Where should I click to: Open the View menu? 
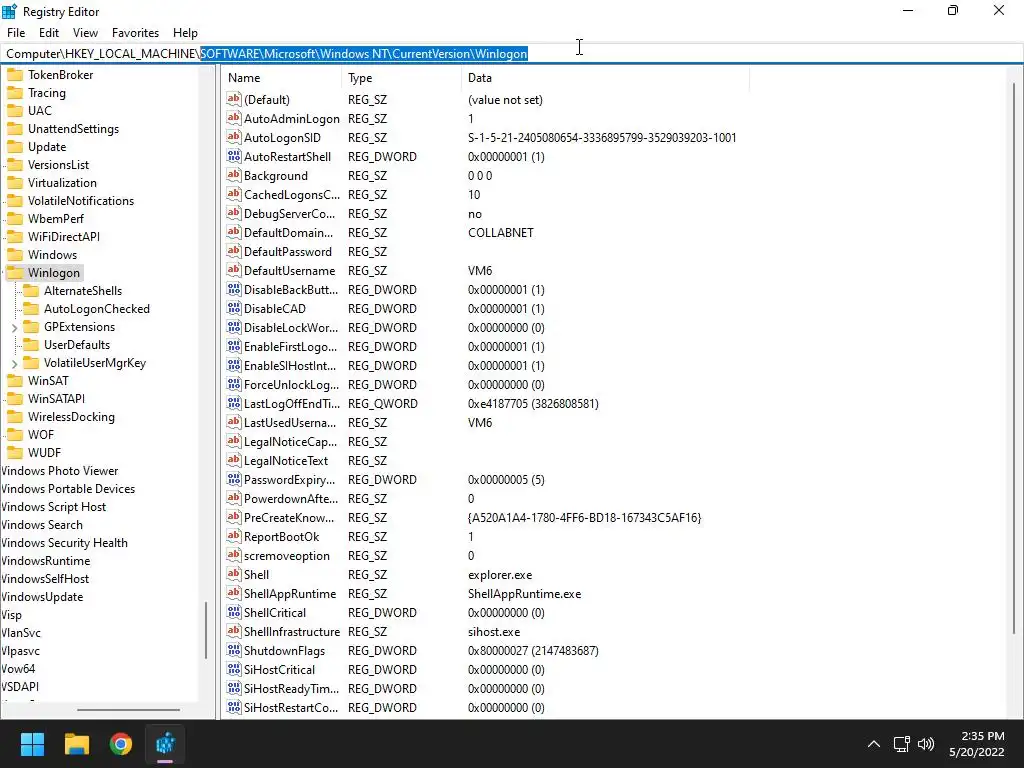[x=85, y=33]
